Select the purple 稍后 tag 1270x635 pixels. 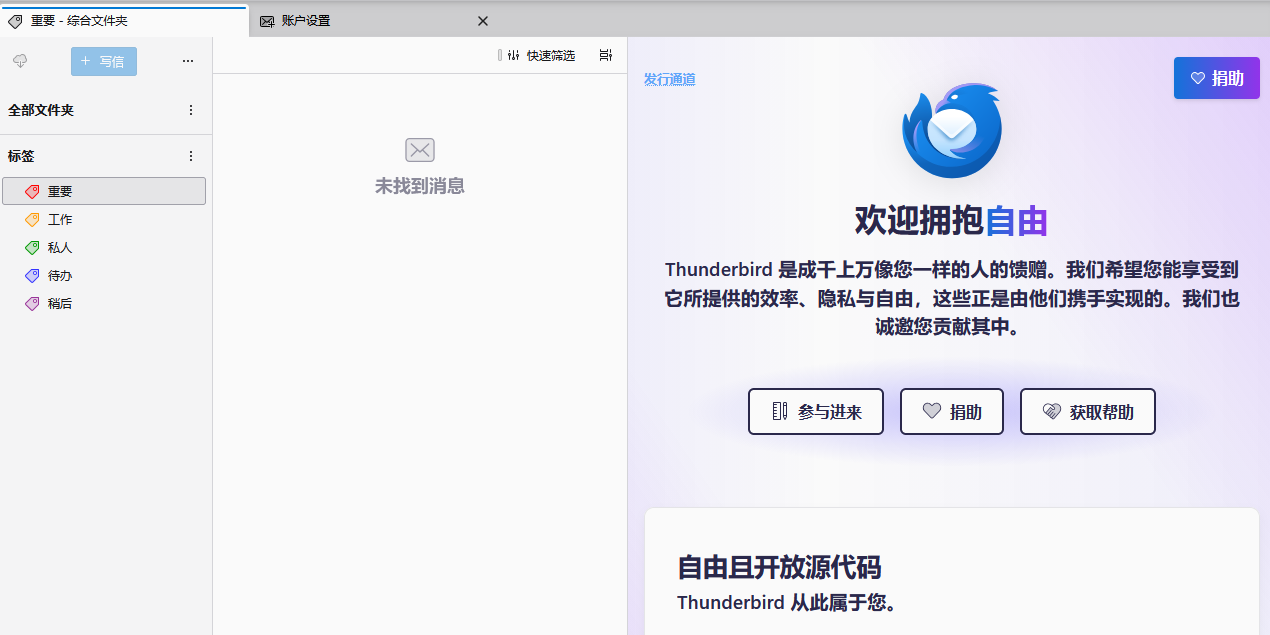point(60,303)
